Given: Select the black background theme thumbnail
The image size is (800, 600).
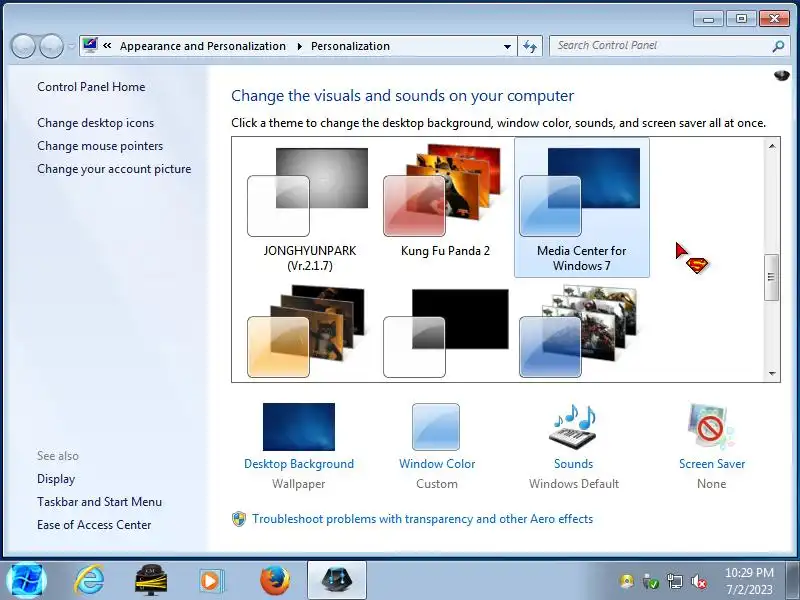Looking at the screenshot, I should tap(445, 333).
